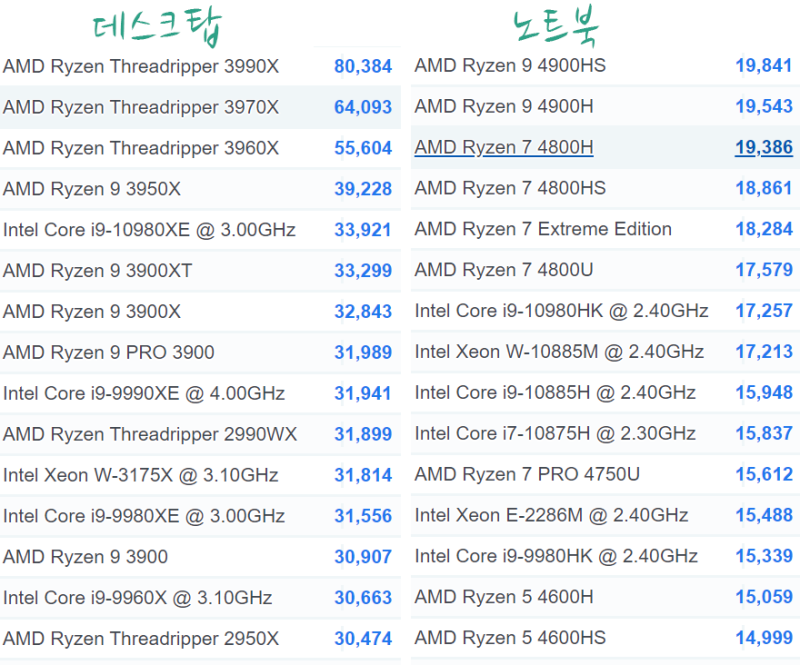
Task: Open AMD Ryzen Threadripper 3990X link
Action: click(x=141, y=66)
